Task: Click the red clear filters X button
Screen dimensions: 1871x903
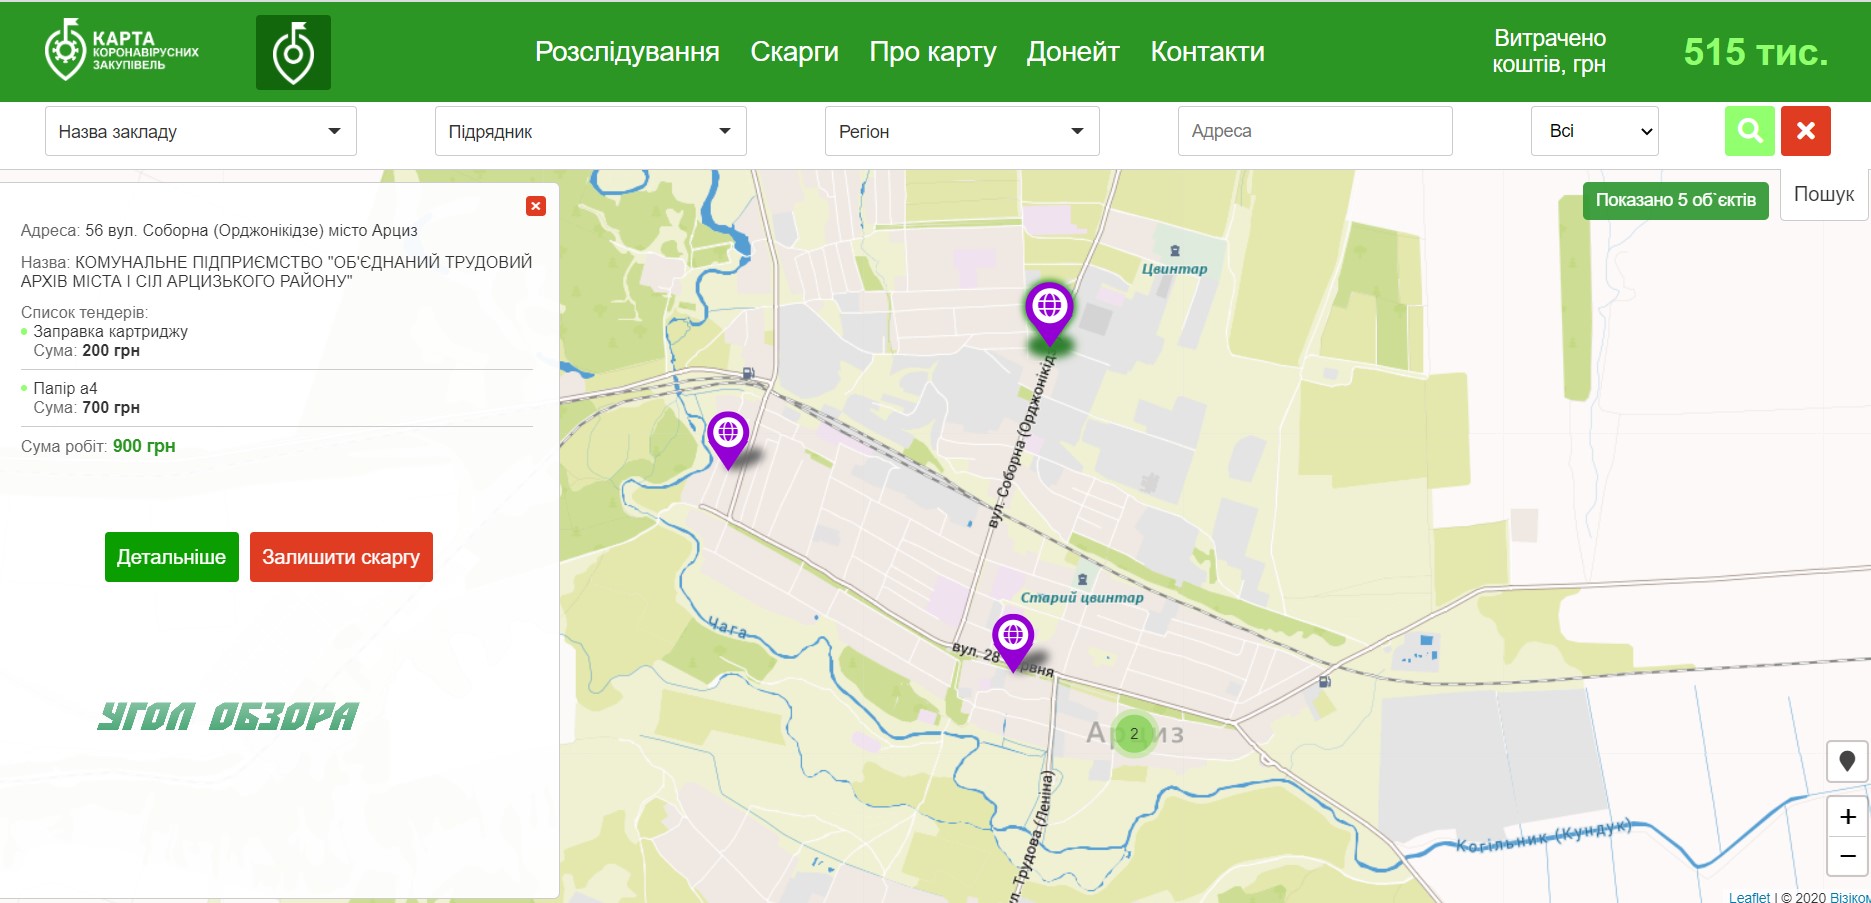Action: pyautogui.click(x=1805, y=131)
